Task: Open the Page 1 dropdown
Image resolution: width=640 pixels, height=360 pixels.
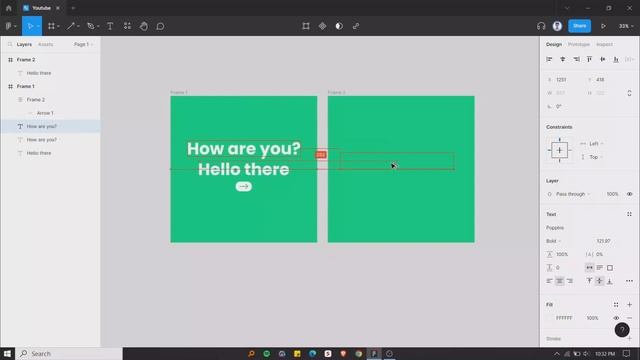Action: coord(83,44)
